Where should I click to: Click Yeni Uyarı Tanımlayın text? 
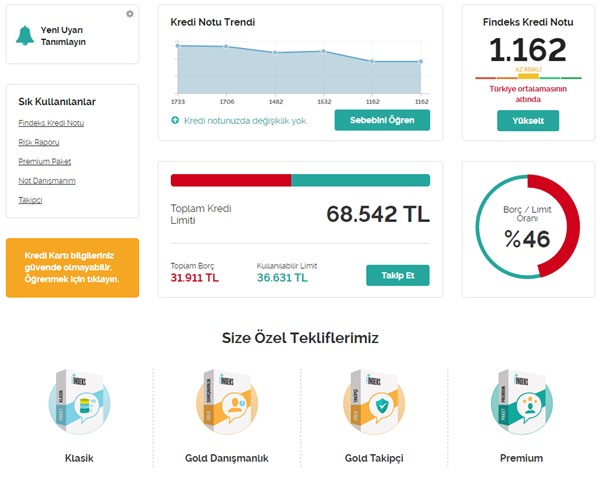[x=63, y=37]
